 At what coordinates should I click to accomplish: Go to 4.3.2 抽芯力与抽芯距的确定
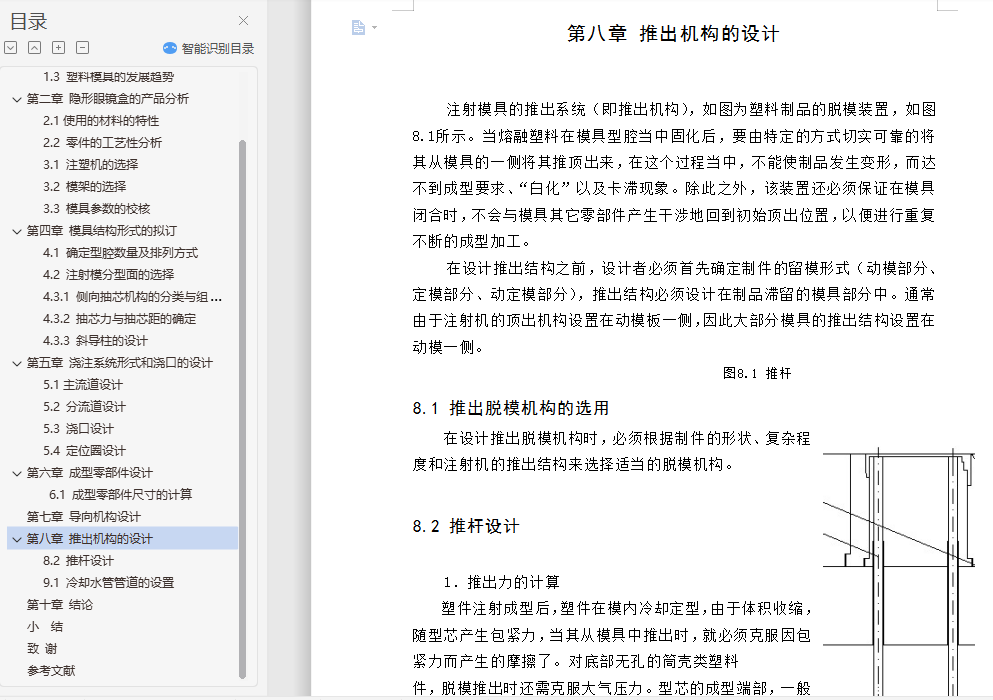pos(120,319)
